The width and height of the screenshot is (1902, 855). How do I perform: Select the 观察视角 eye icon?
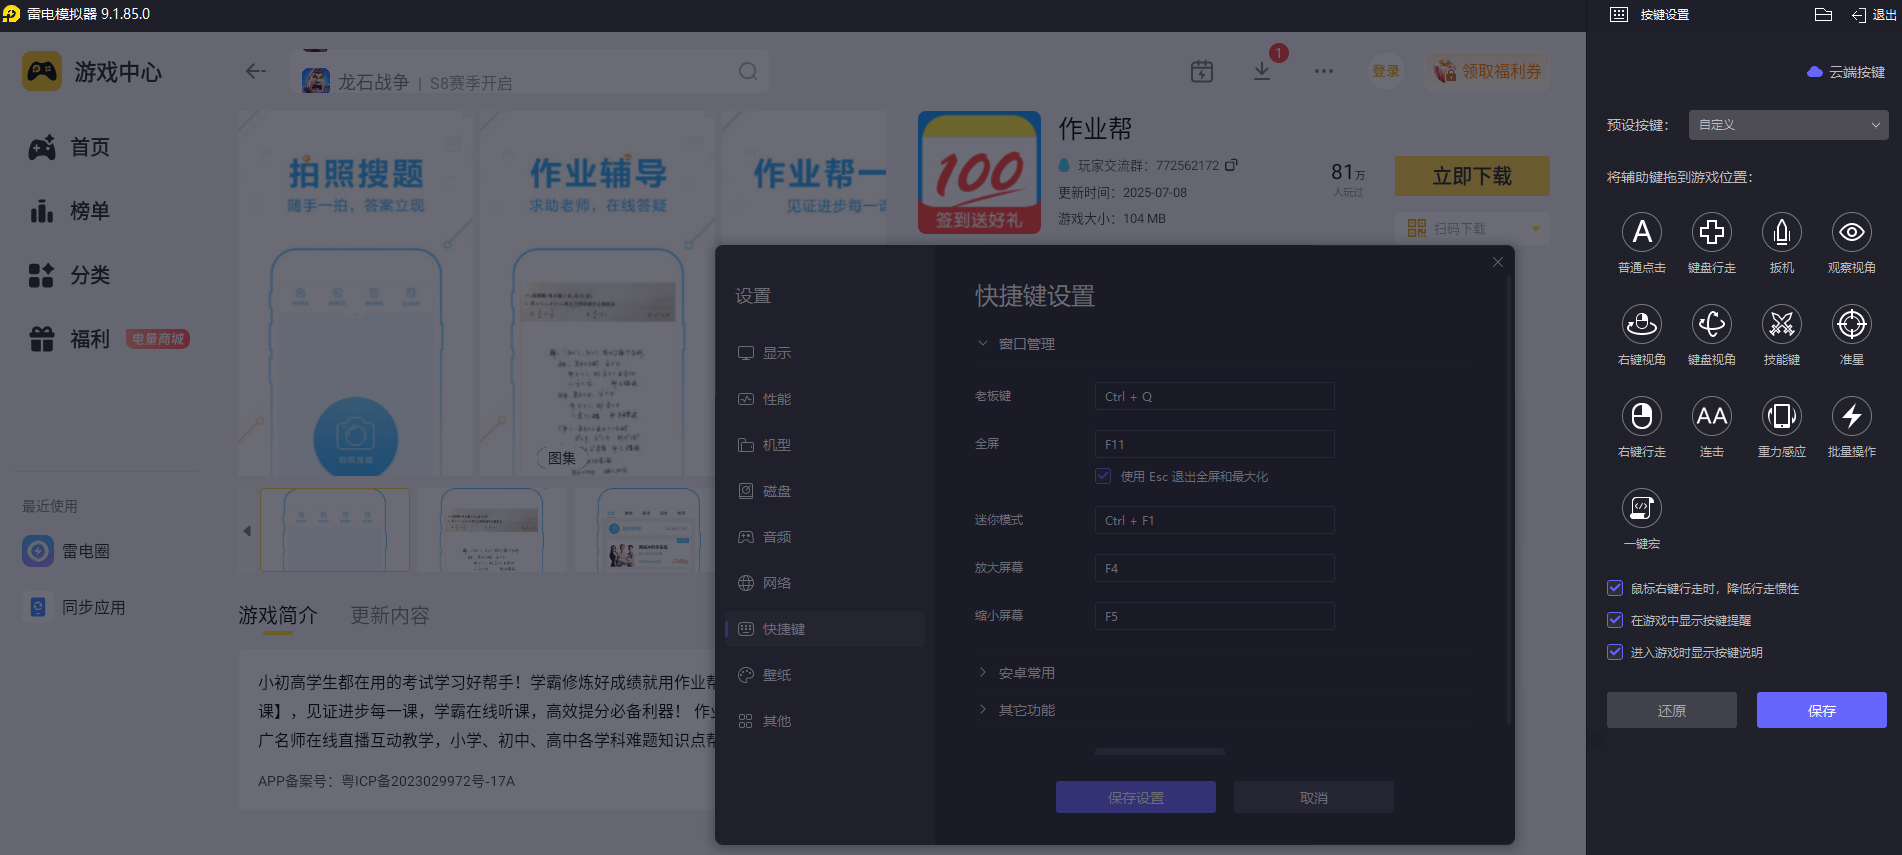pos(1852,232)
